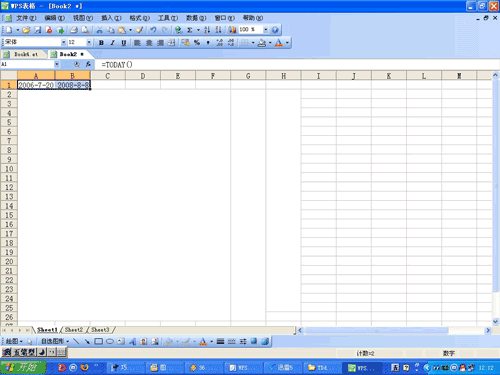Viewport: 500px width, 375px height.
Task: Align cell text left
Action: click(137, 42)
